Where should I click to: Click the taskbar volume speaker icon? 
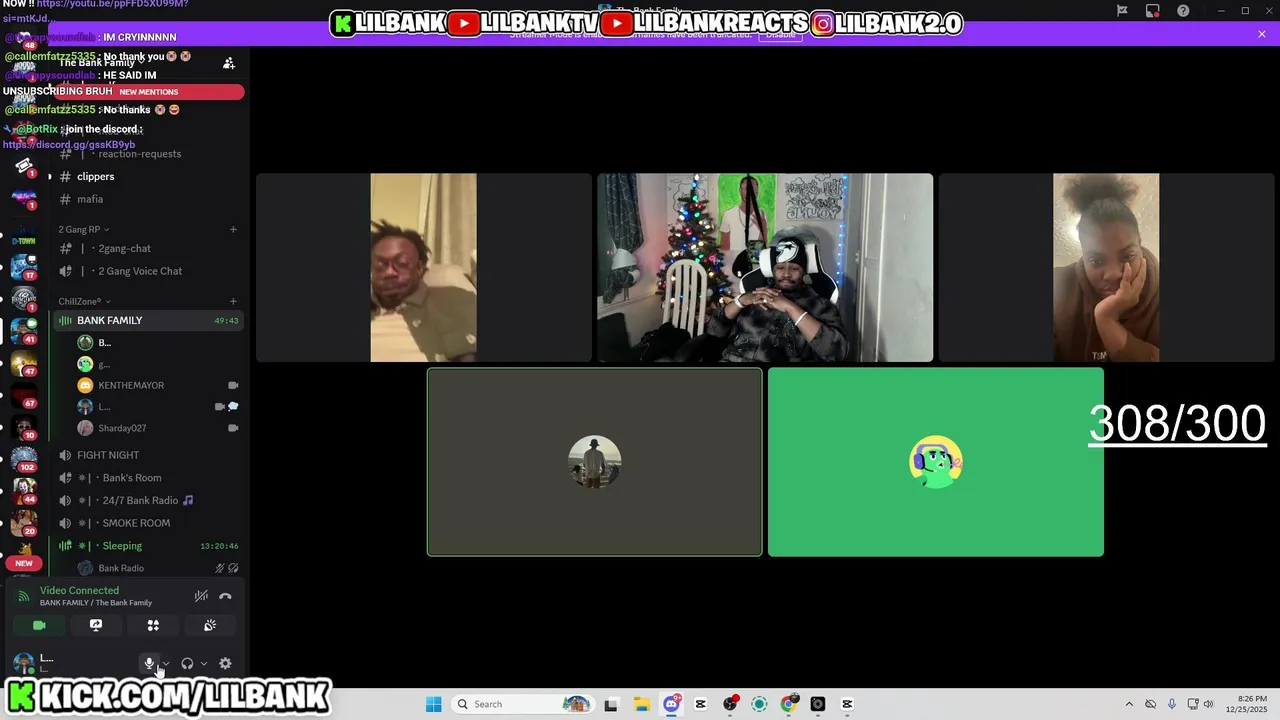click(x=1208, y=704)
